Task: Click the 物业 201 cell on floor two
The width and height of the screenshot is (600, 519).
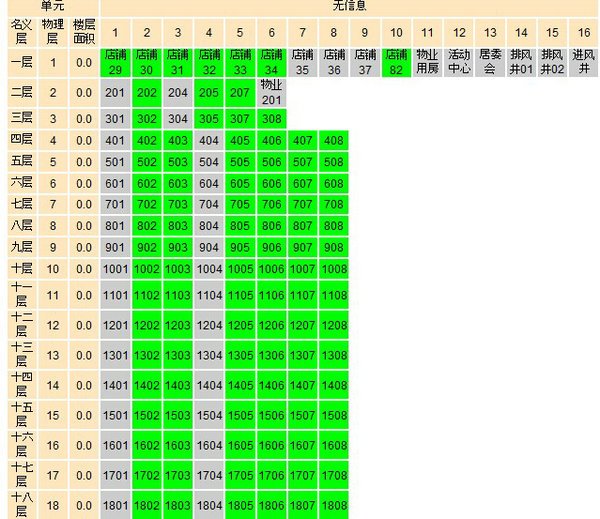Action: point(271,93)
